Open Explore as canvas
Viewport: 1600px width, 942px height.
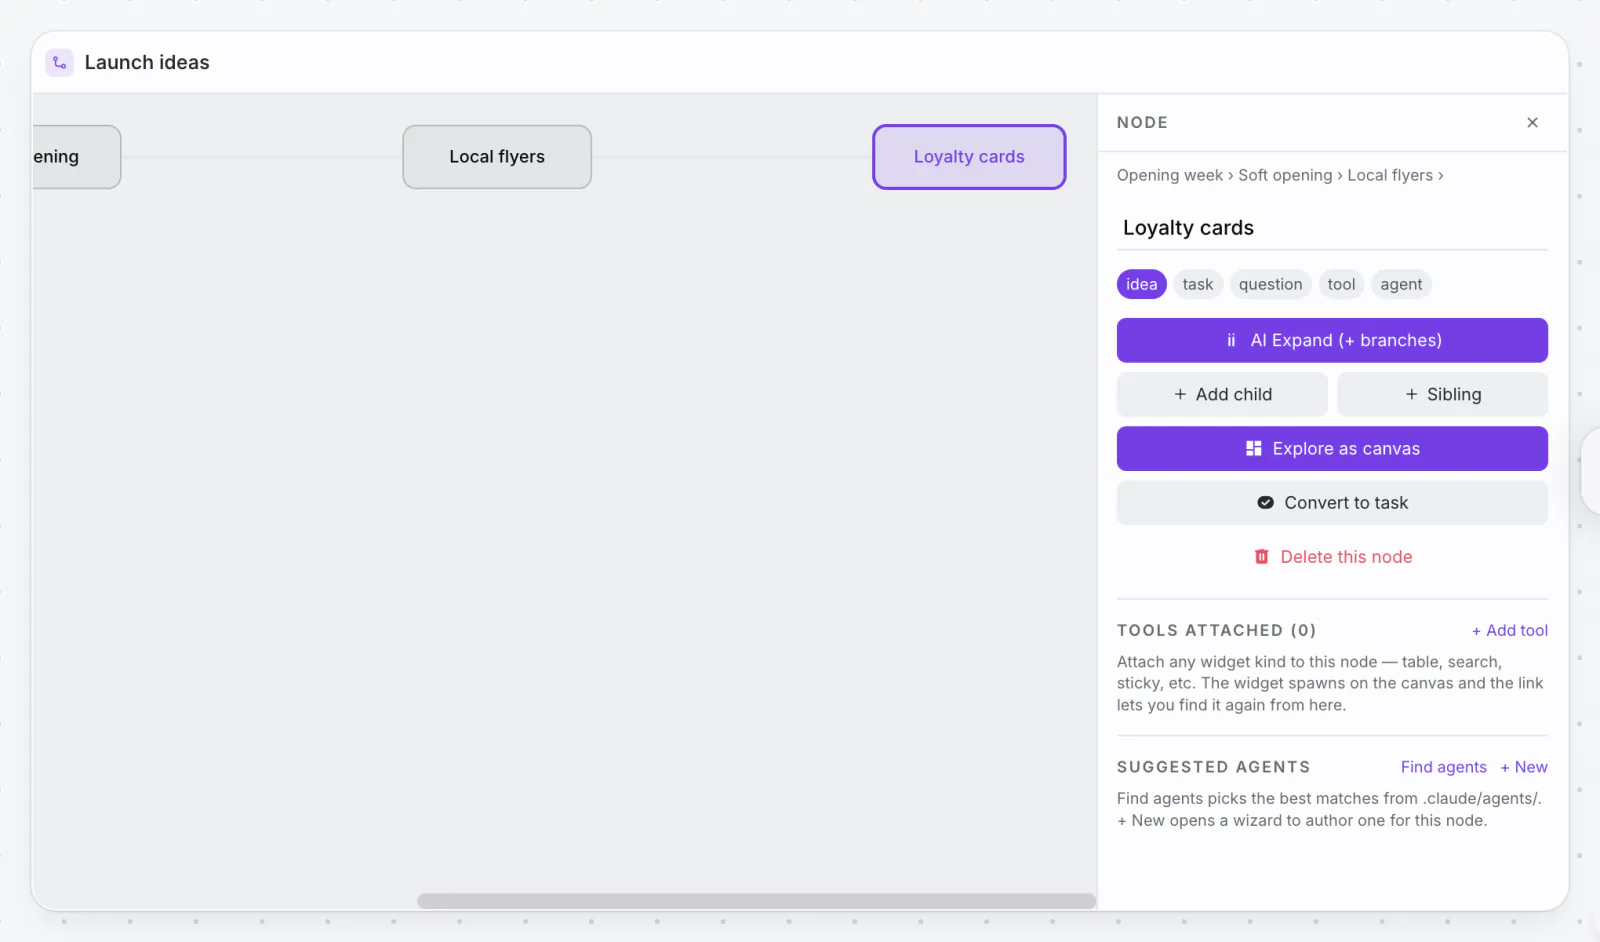1332,448
